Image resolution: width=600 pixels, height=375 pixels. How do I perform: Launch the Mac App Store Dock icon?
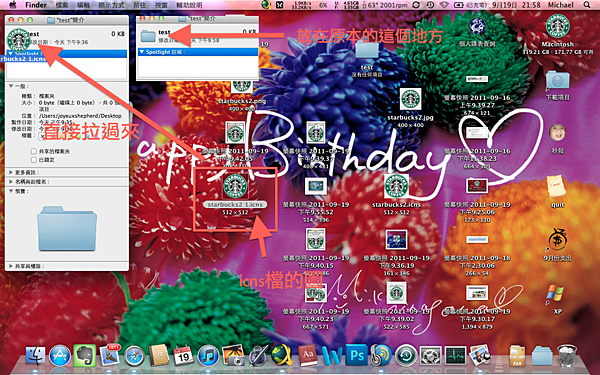(60, 356)
